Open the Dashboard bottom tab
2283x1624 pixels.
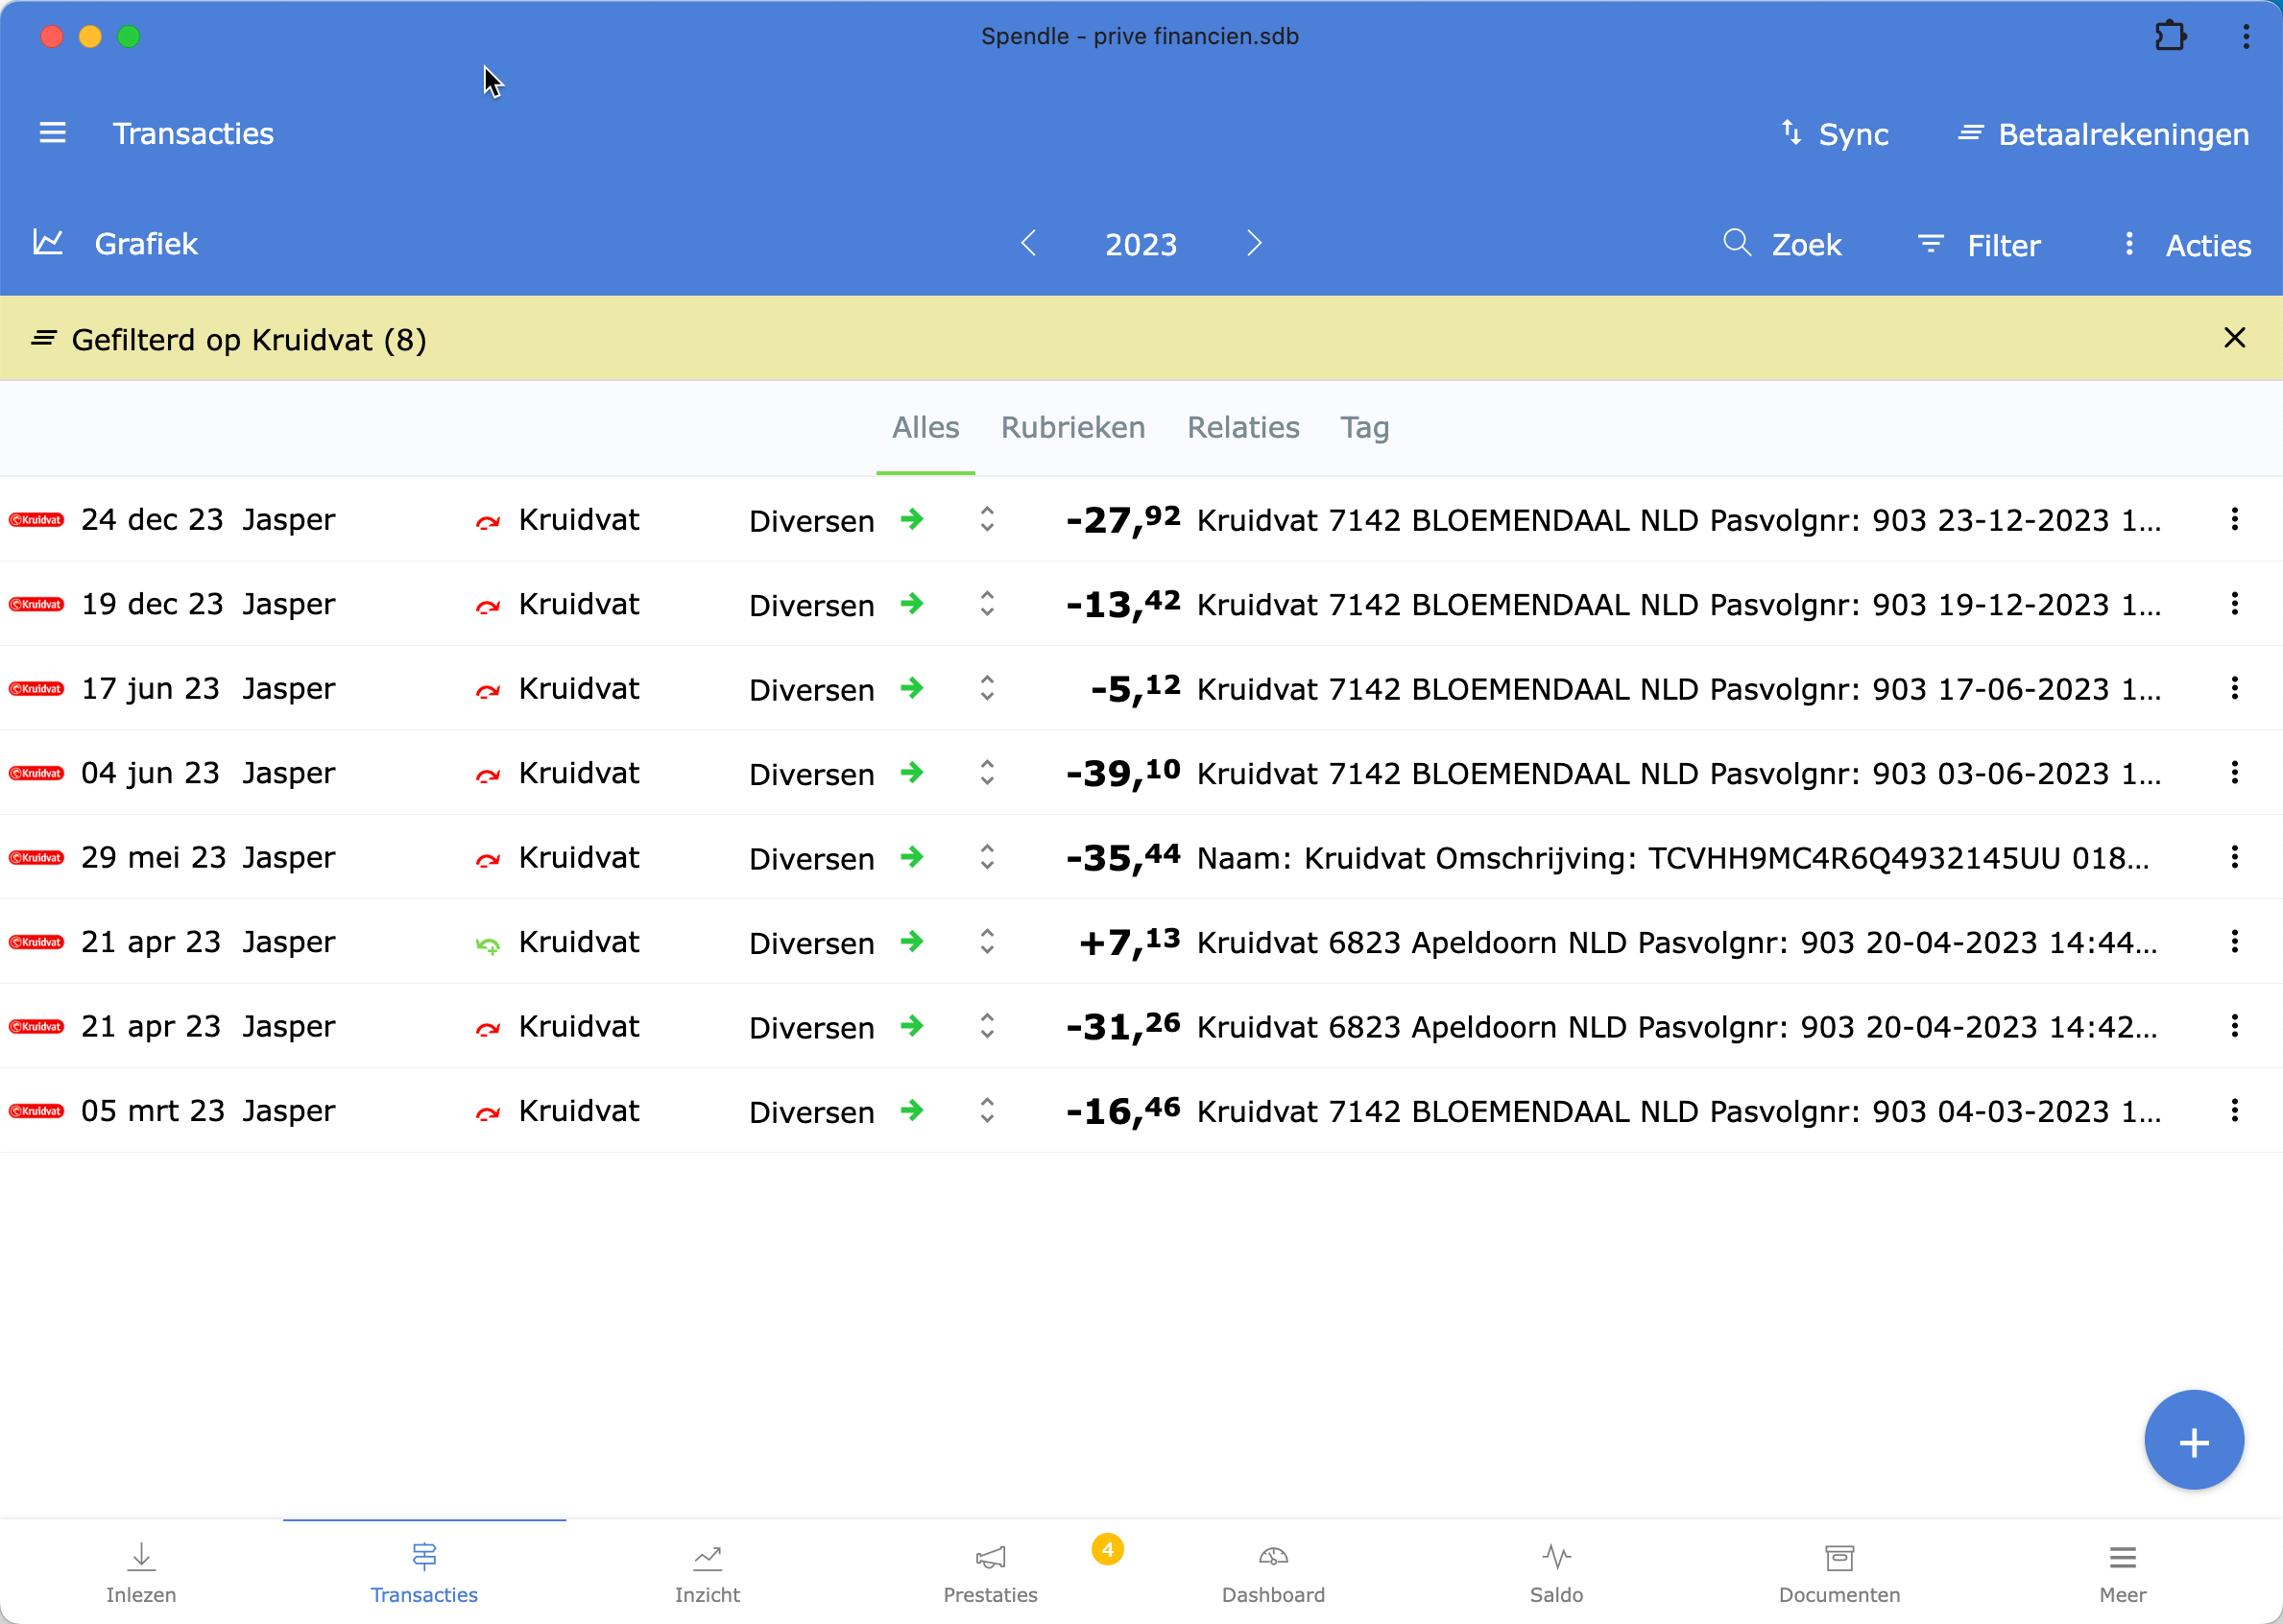pyautogui.click(x=1272, y=1571)
